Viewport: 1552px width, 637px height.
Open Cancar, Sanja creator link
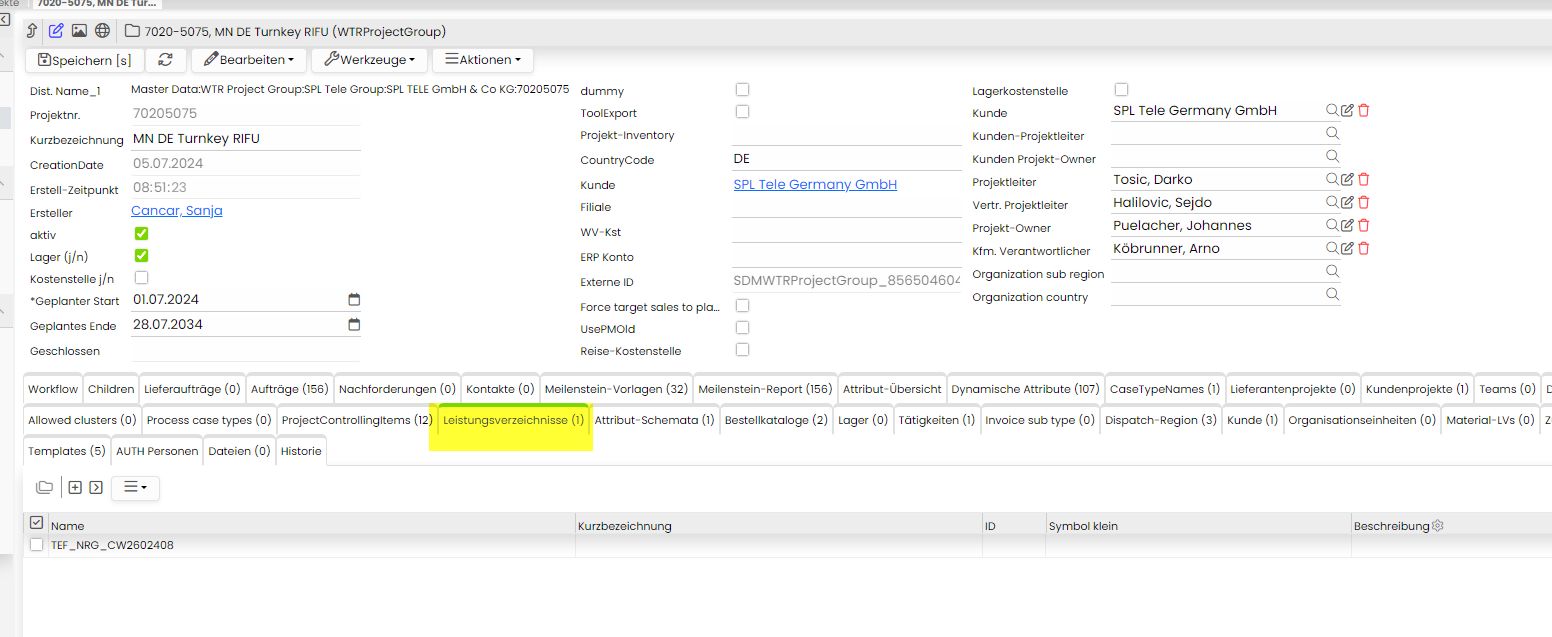[x=177, y=211]
